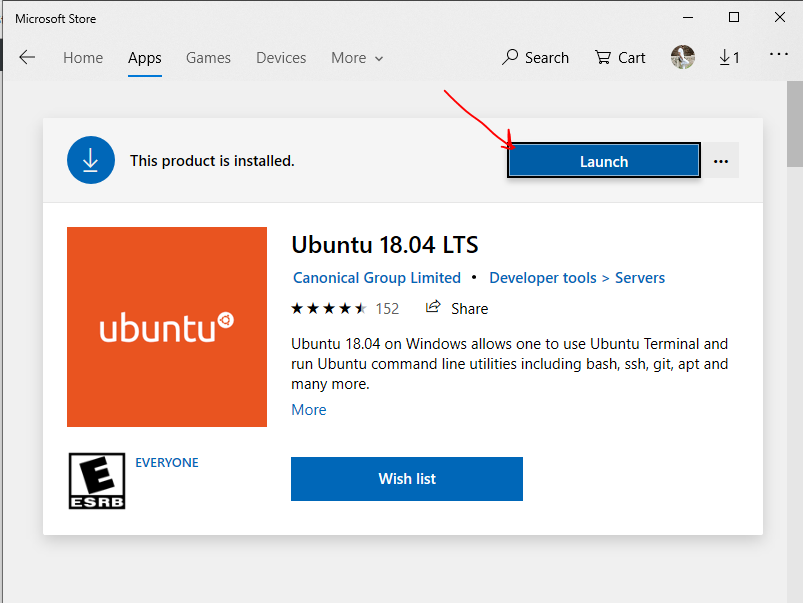Click the Ubuntu 18.04 LTS title
Viewport: 803px width, 603px height.
click(385, 245)
